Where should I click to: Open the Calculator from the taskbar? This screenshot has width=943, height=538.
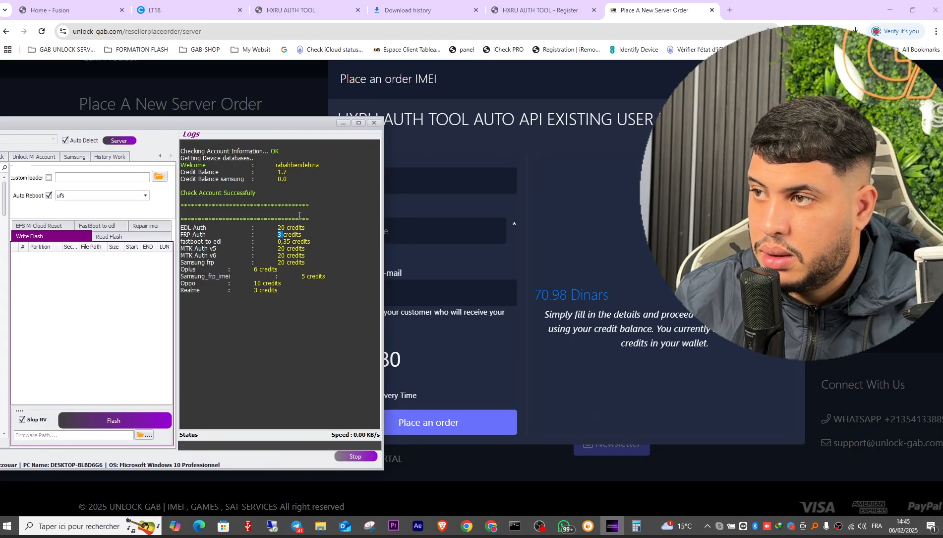[x=636, y=526]
